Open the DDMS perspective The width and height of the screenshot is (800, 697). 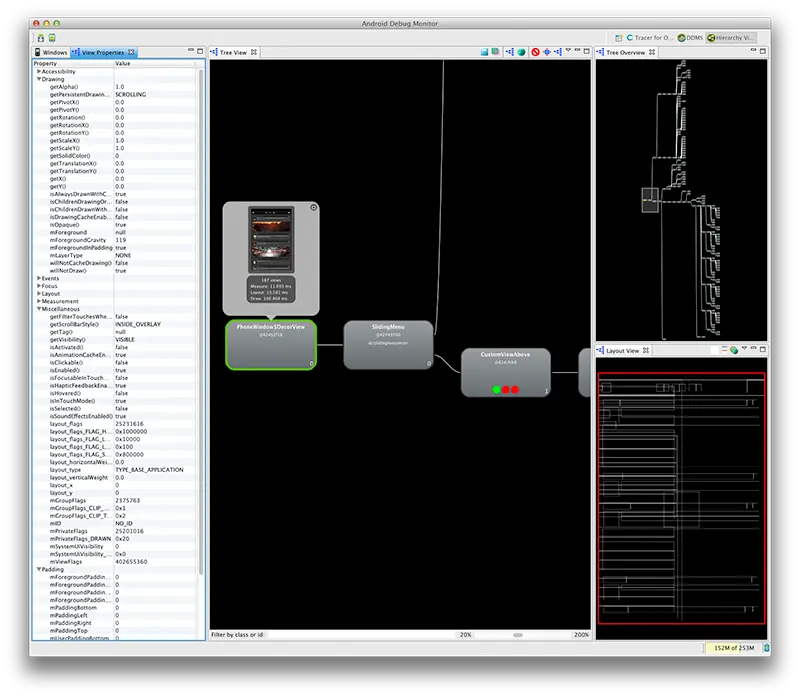tap(690, 37)
